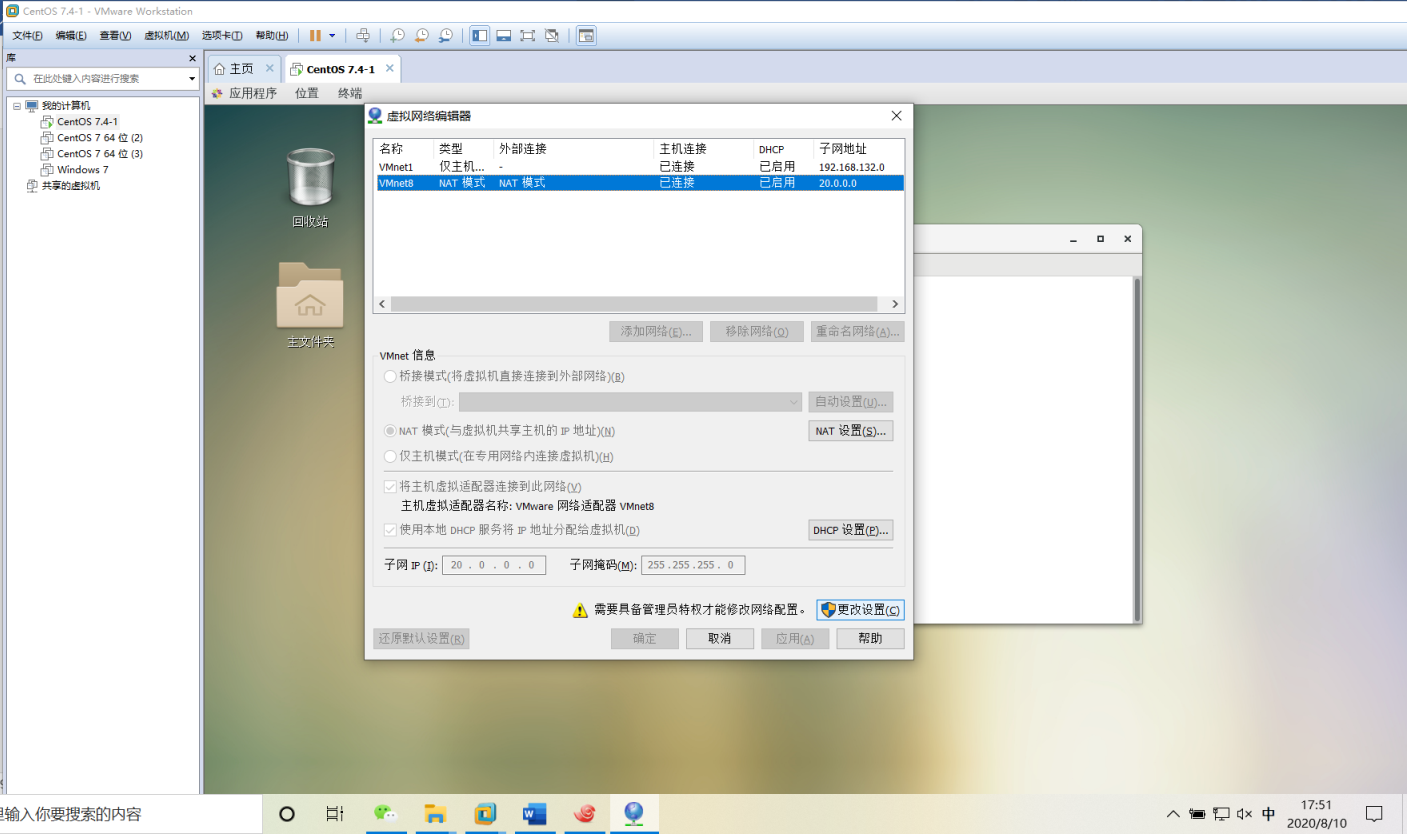The image size is (1407, 834).
Task: Collapse the 我的计算机 tree node
Action: tap(17, 106)
